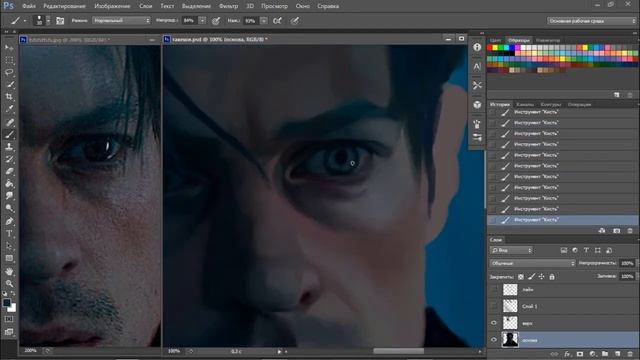The image size is (640, 360).
Task: Select the 'основа' layer thumbnail
Action: point(510,340)
